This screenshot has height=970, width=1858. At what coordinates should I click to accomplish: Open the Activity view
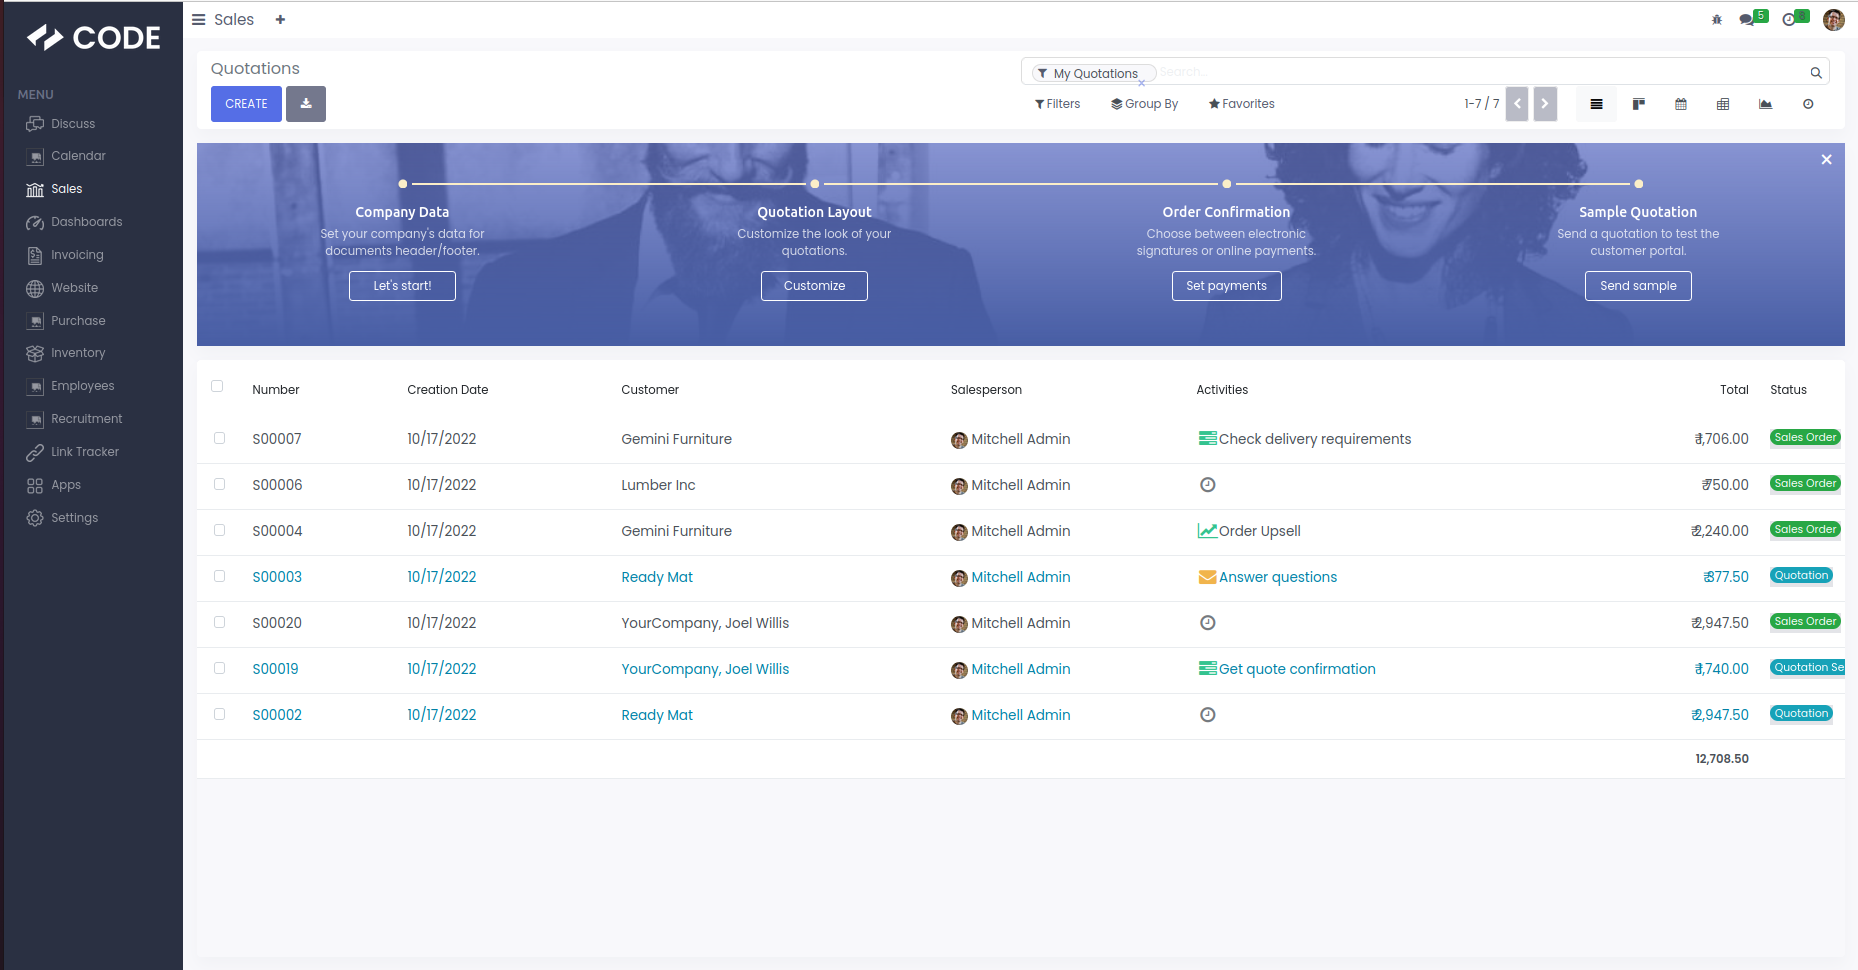1807,104
